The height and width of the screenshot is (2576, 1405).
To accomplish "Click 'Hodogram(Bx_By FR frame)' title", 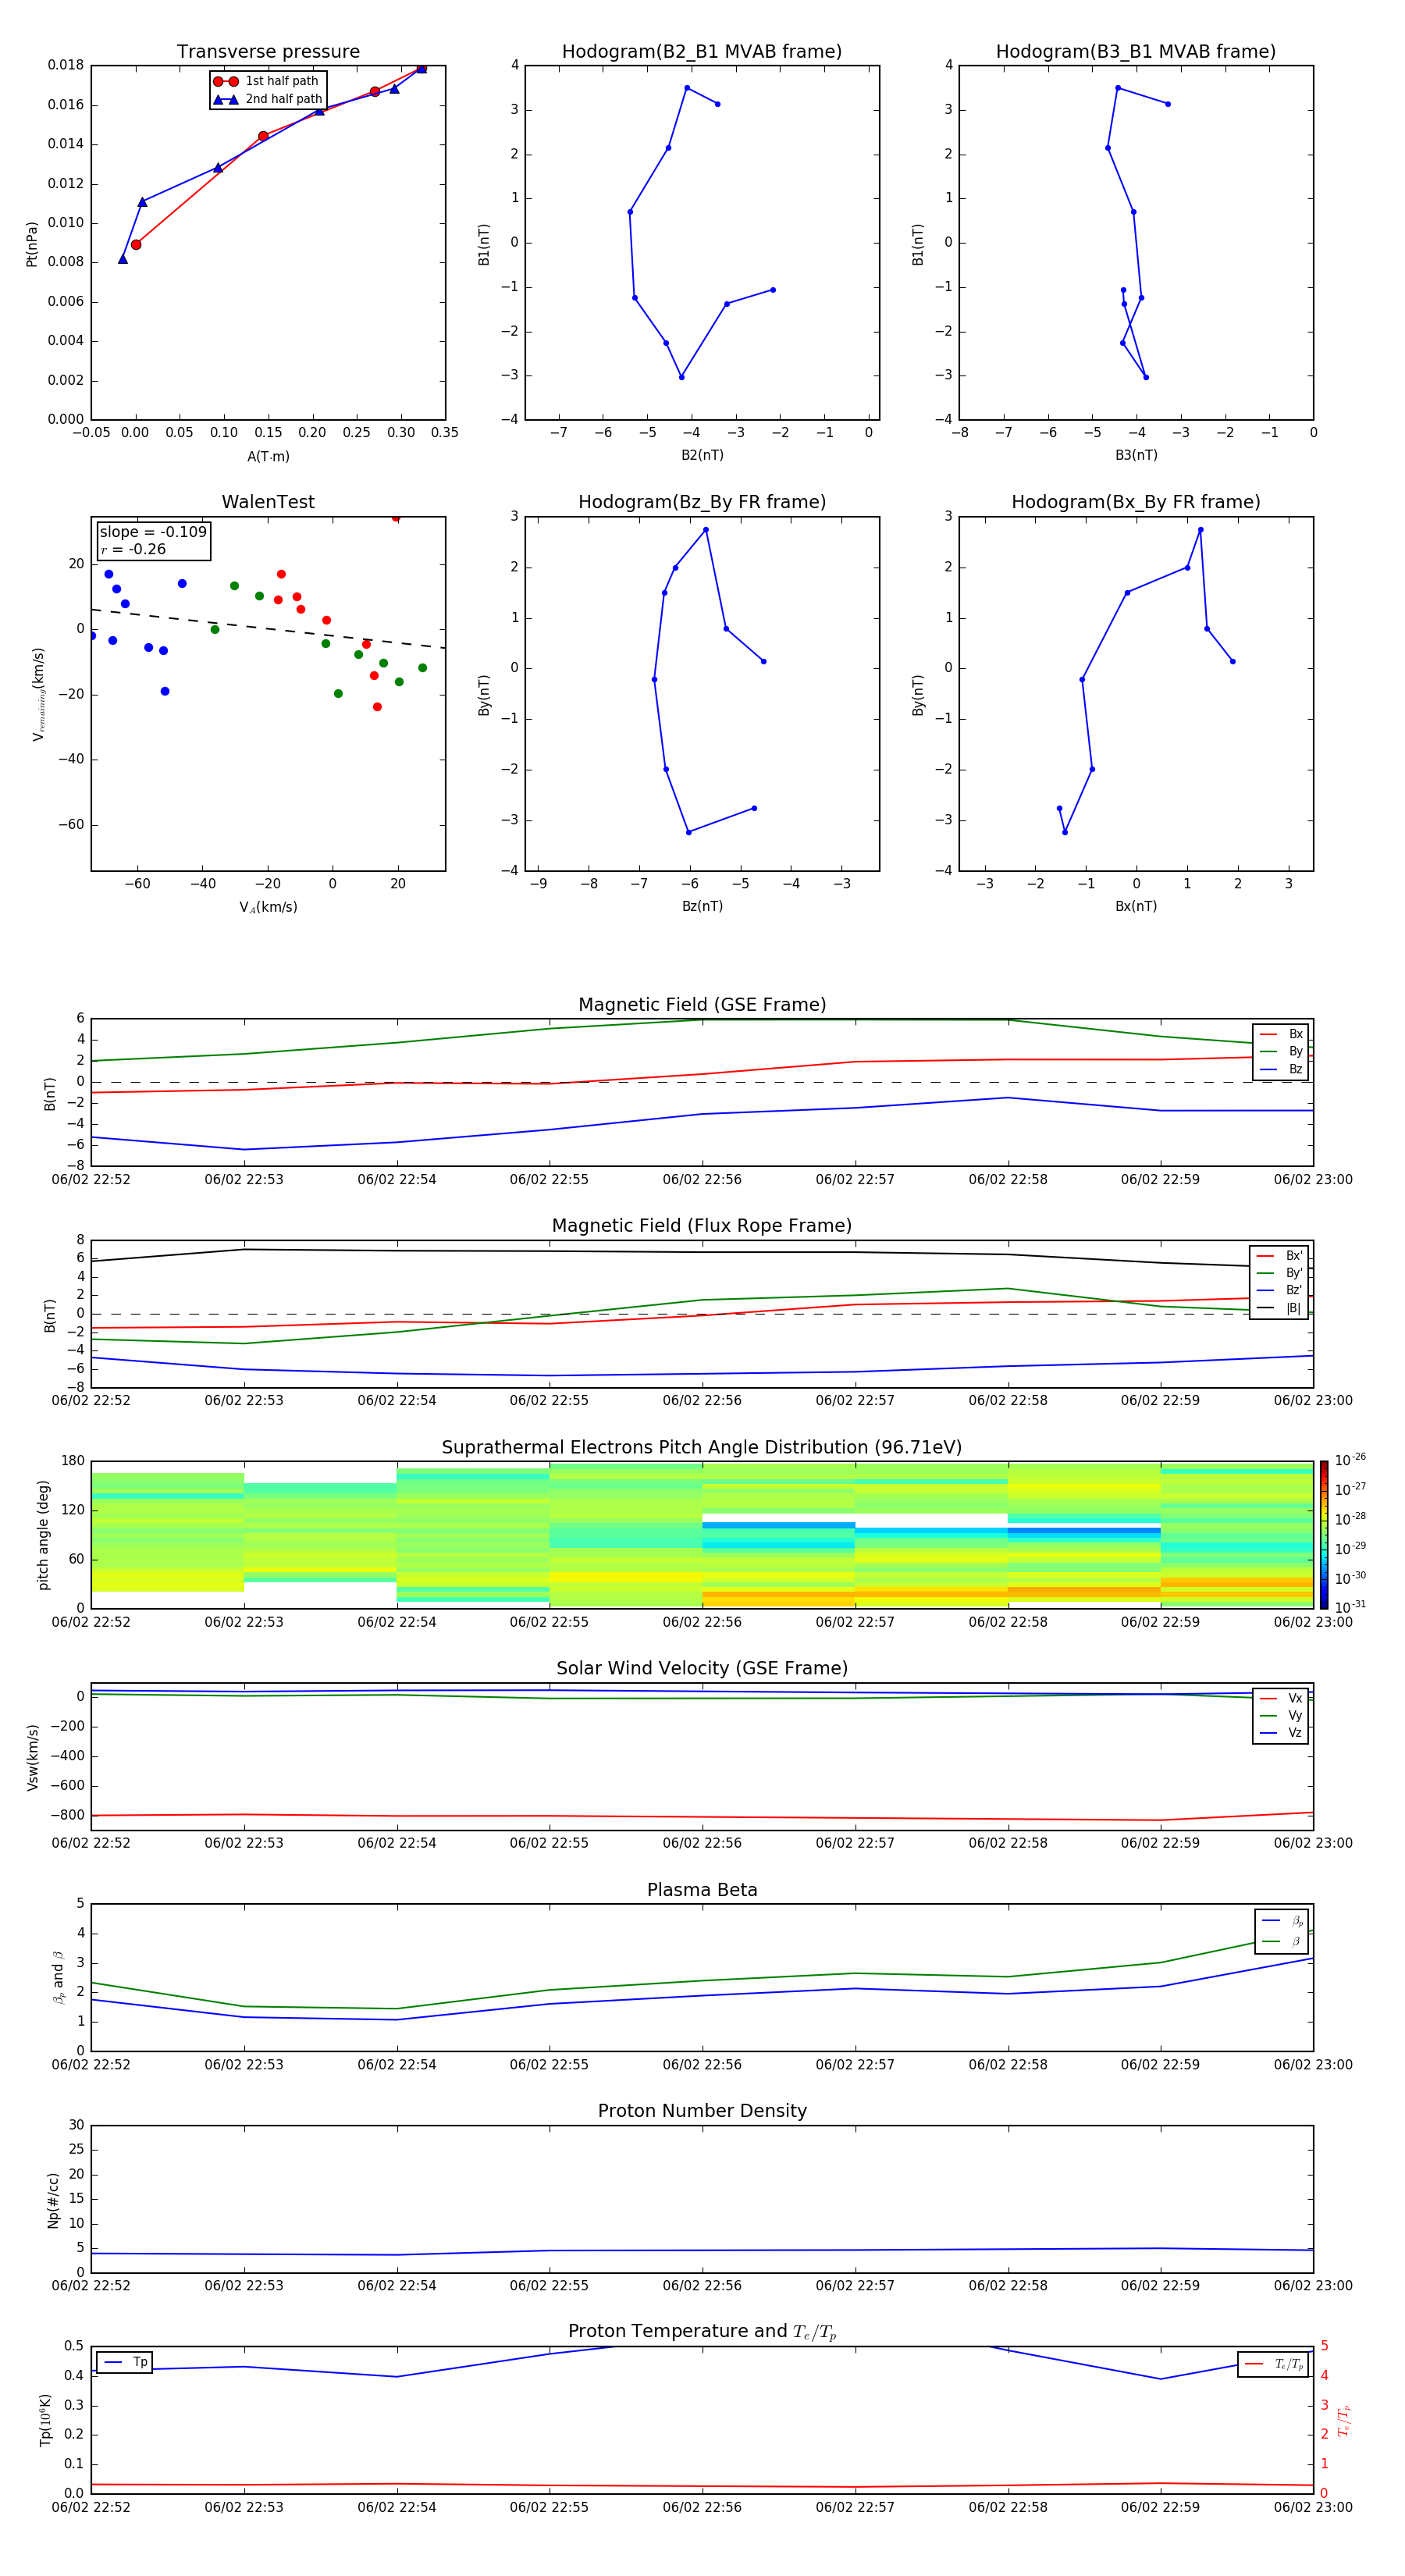I will tap(1136, 502).
